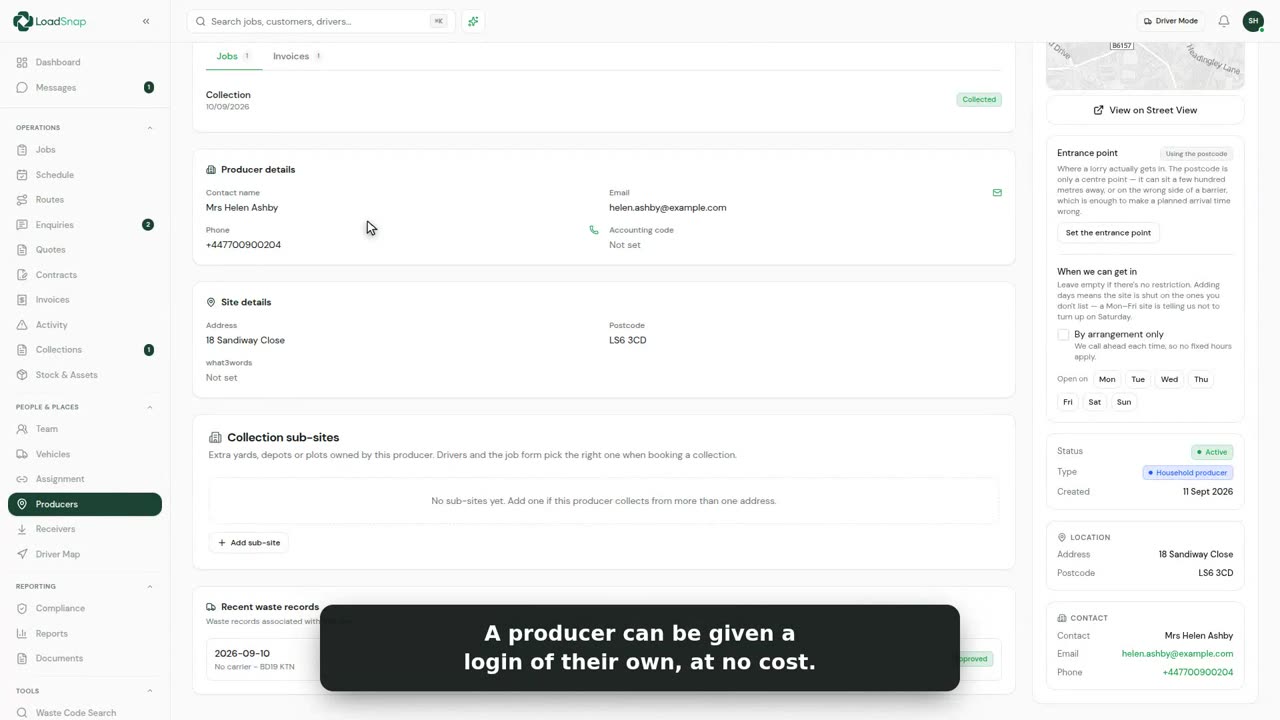Open the SH user avatar
The image size is (1280, 720).
(x=1253, y=21)
